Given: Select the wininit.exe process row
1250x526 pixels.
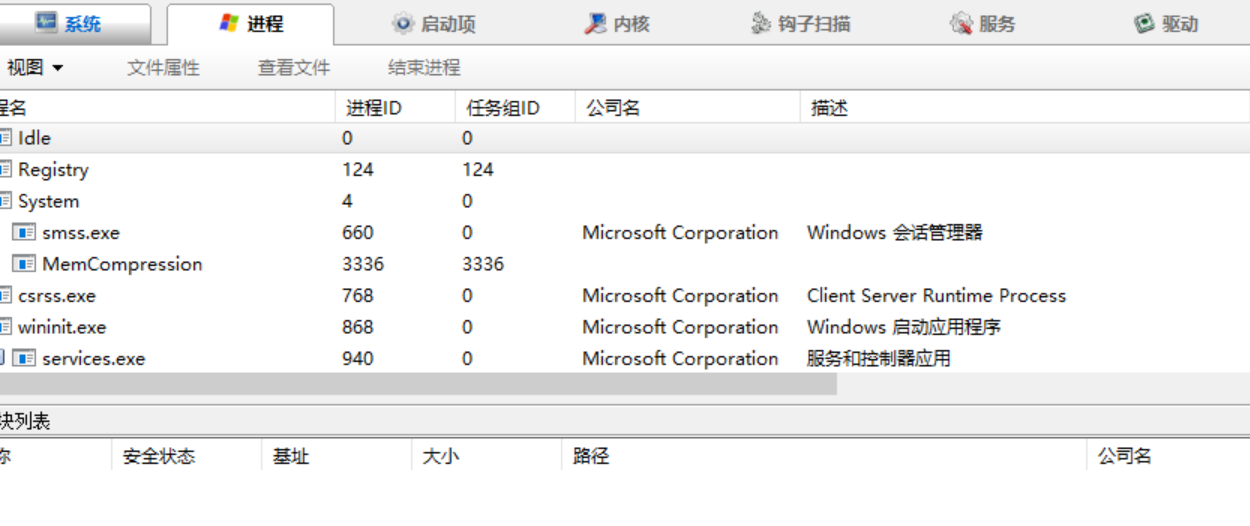Looking at the screenshot, I should click(625, 327).
